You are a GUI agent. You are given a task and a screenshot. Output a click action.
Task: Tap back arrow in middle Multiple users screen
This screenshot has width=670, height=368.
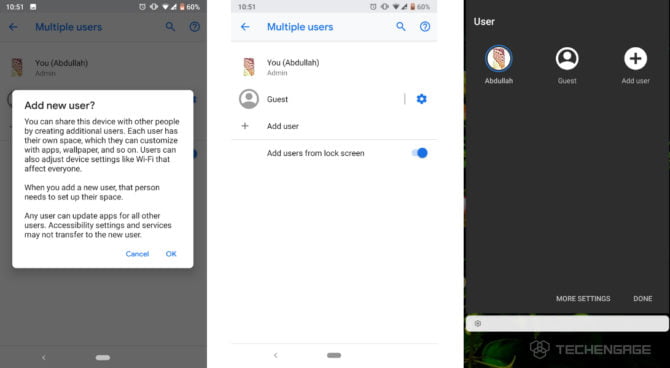[245, 27]
